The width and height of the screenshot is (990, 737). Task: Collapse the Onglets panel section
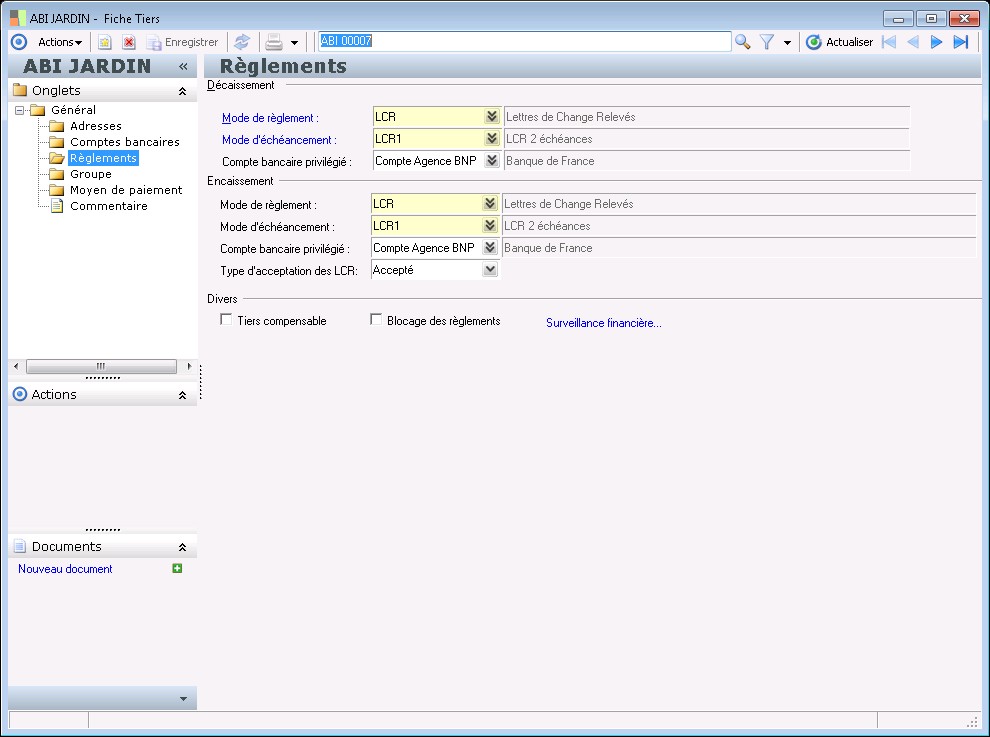pos(182,91)
